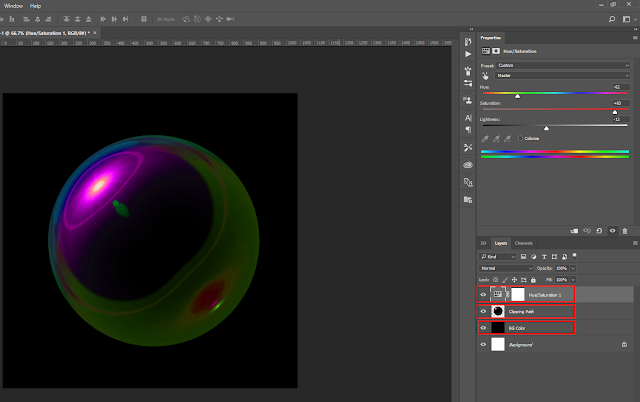Screen dimensions: 640x402
Task: Click the Masks icon in Properties
Action: click(x=496, y=51)
